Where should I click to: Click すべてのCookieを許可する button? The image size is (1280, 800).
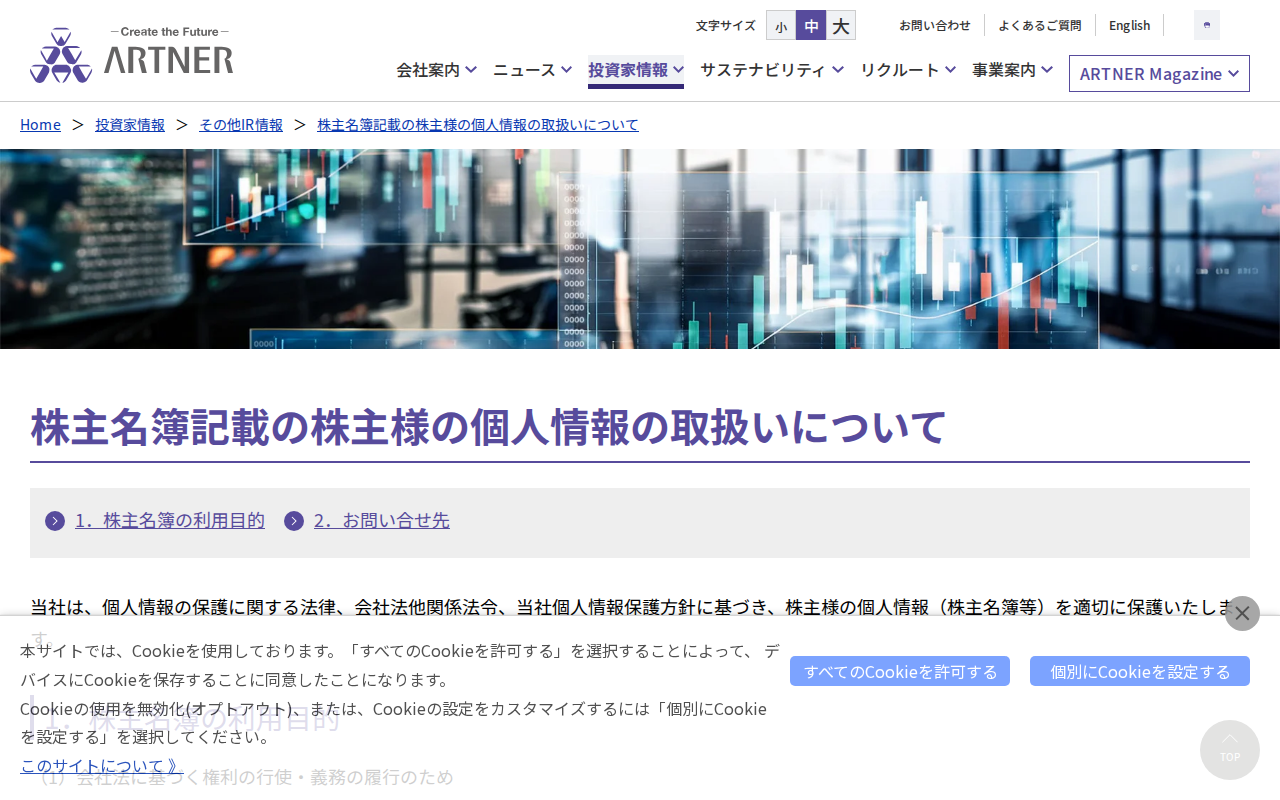[x=900, y=671]
